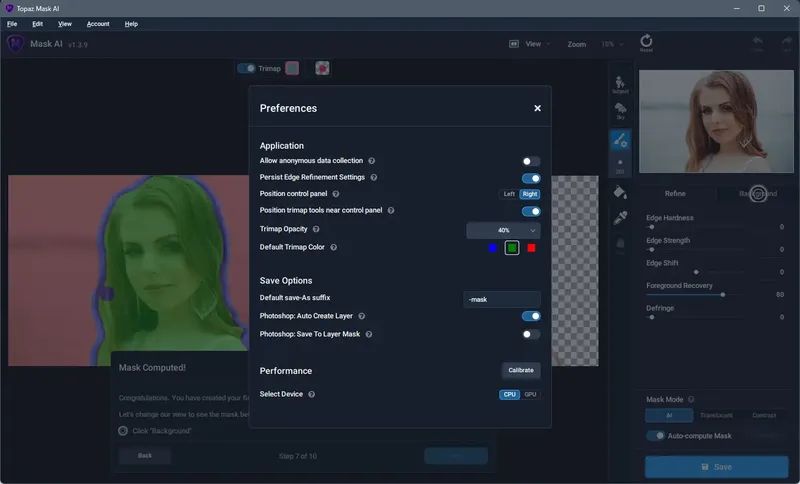Click the Edge Shift slider handle
The width and height of the screenshot is (800, 484).
coord(696,272)
